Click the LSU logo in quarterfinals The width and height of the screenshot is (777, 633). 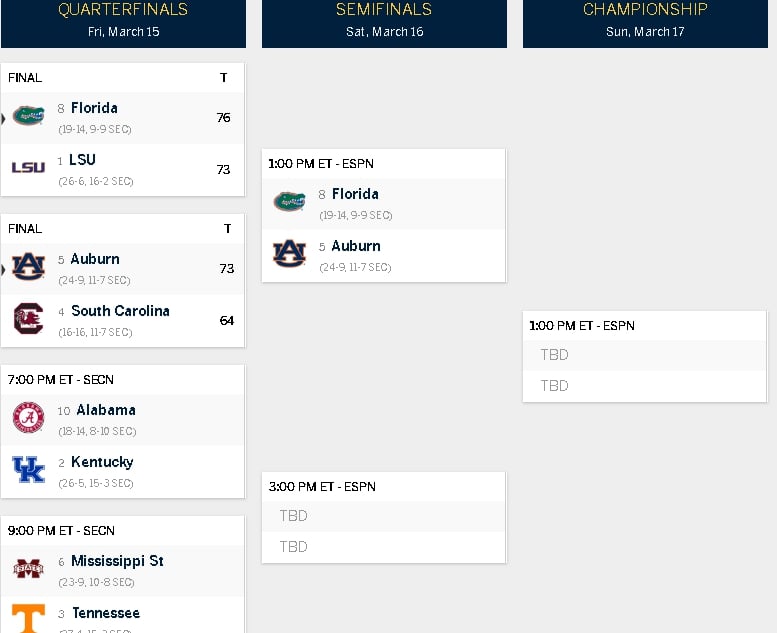pos(28,168)
